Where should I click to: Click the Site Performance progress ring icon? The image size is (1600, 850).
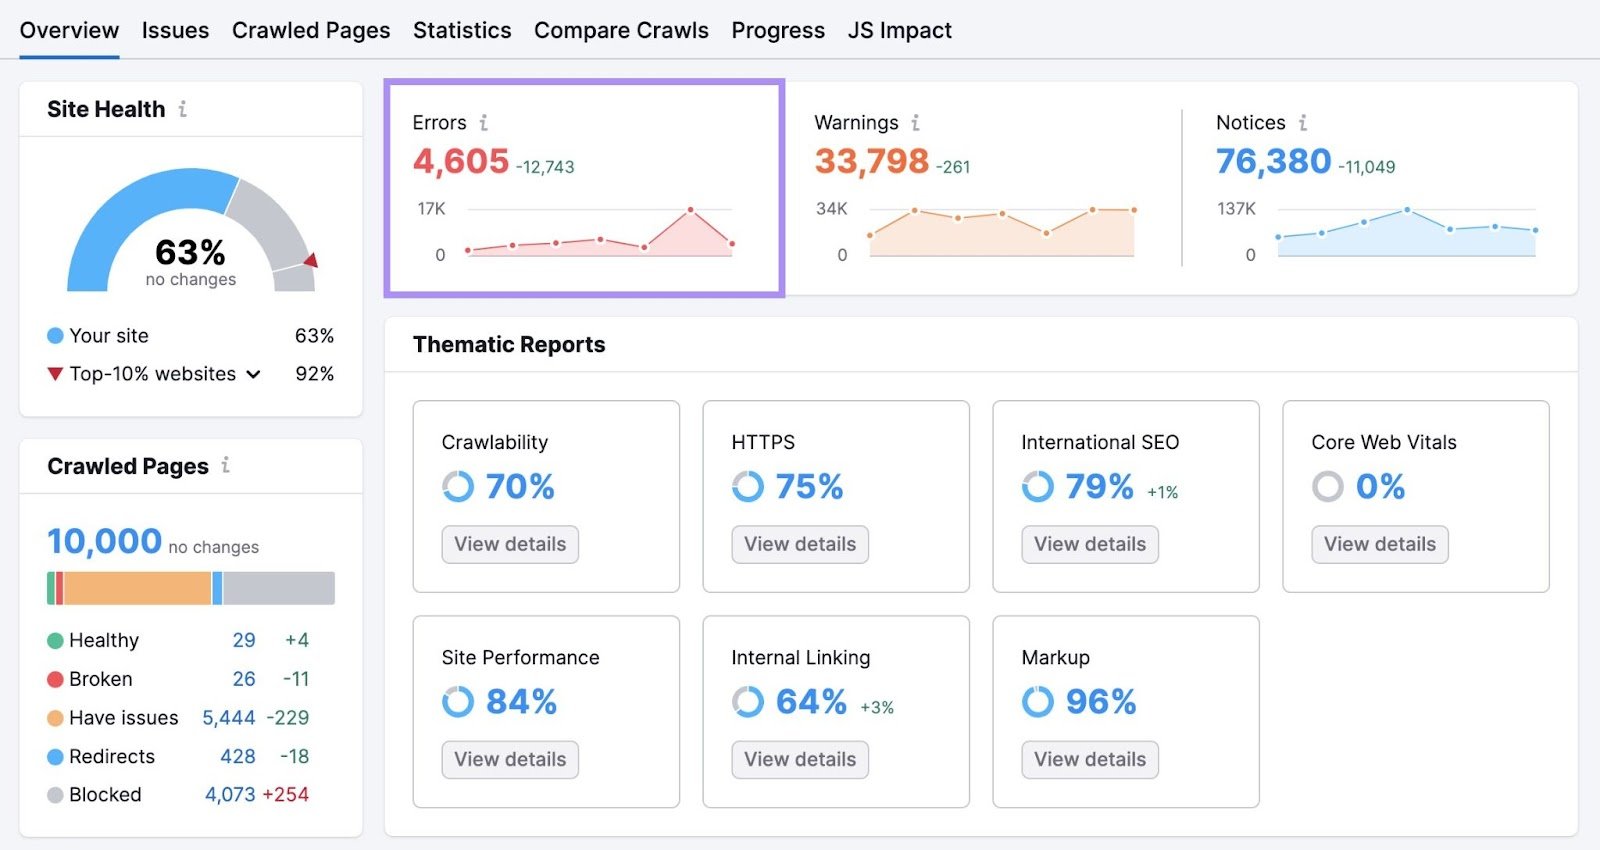coord(458,702)
